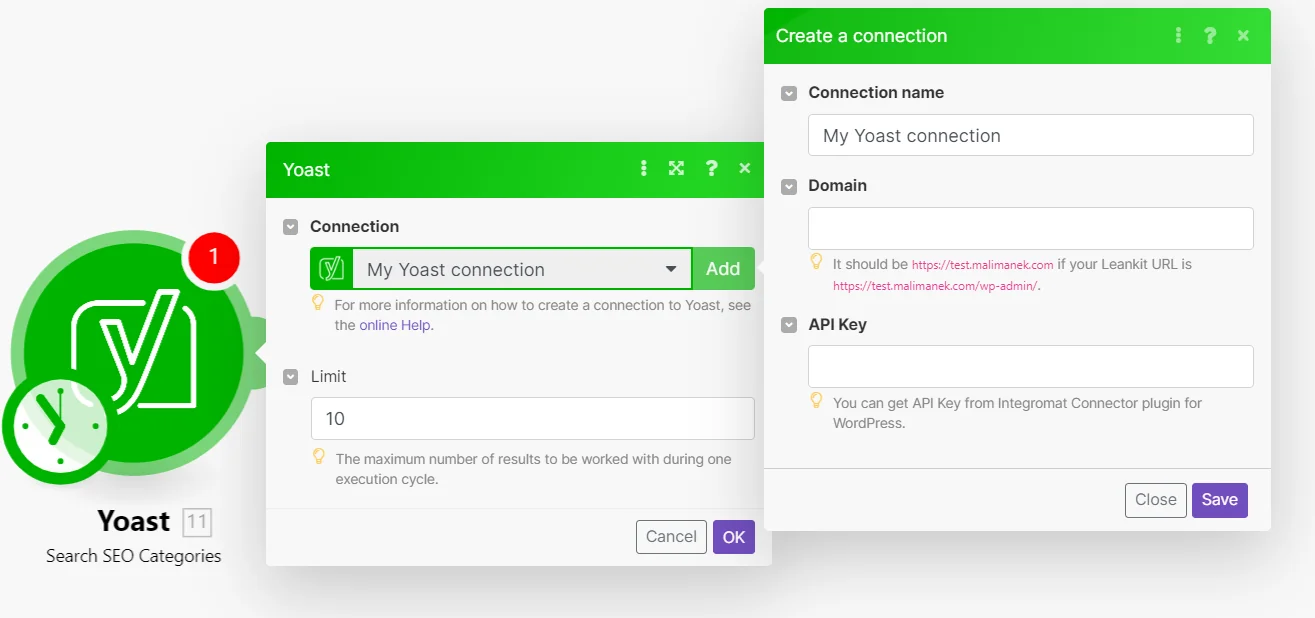Follow the online Help link
The image size is (1315, 618).
[395, 325]
